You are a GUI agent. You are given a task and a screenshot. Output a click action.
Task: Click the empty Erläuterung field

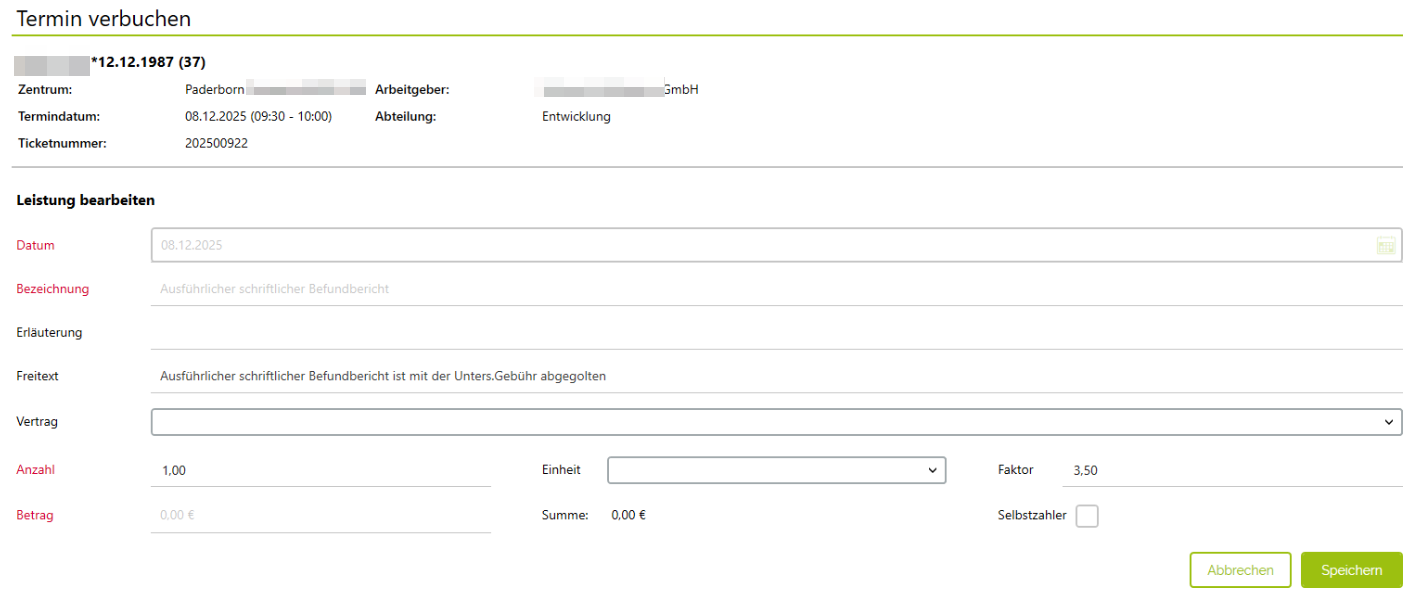pos(776,333)
